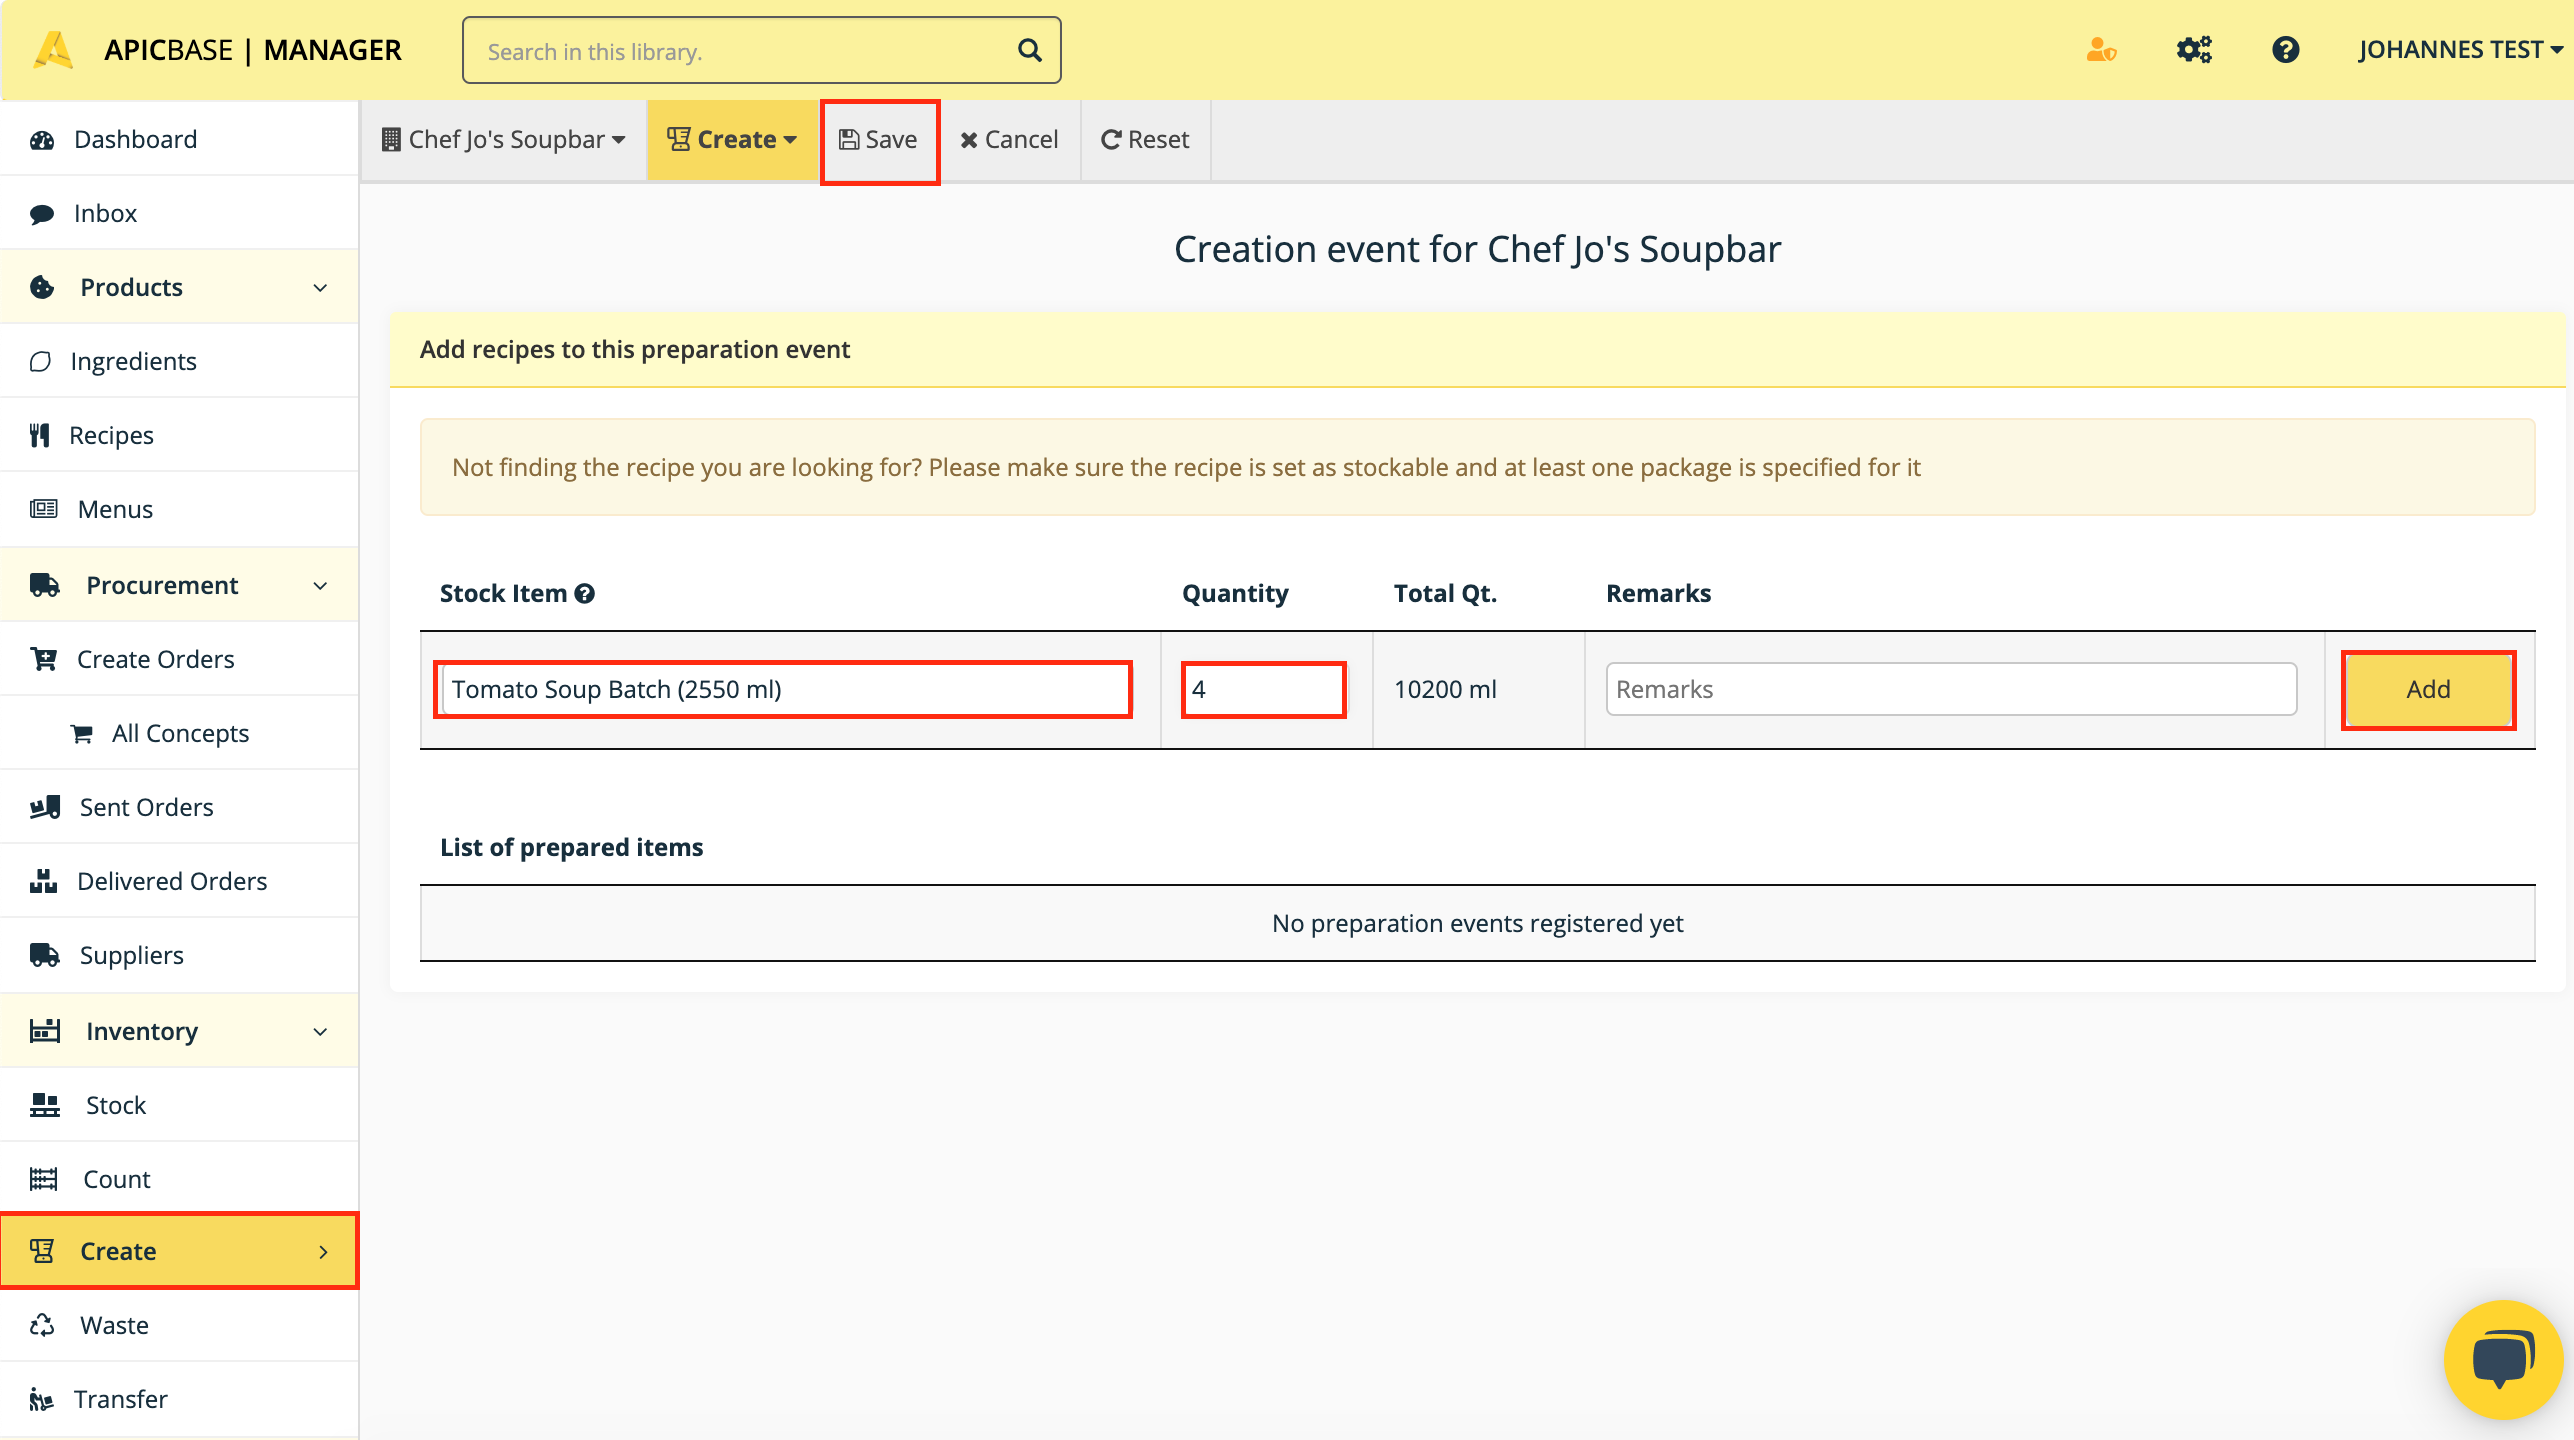Viewport: 2574px width, 1440px height.
Task: Open the chat support bubble
Action: click(x=2503, y=1360)
